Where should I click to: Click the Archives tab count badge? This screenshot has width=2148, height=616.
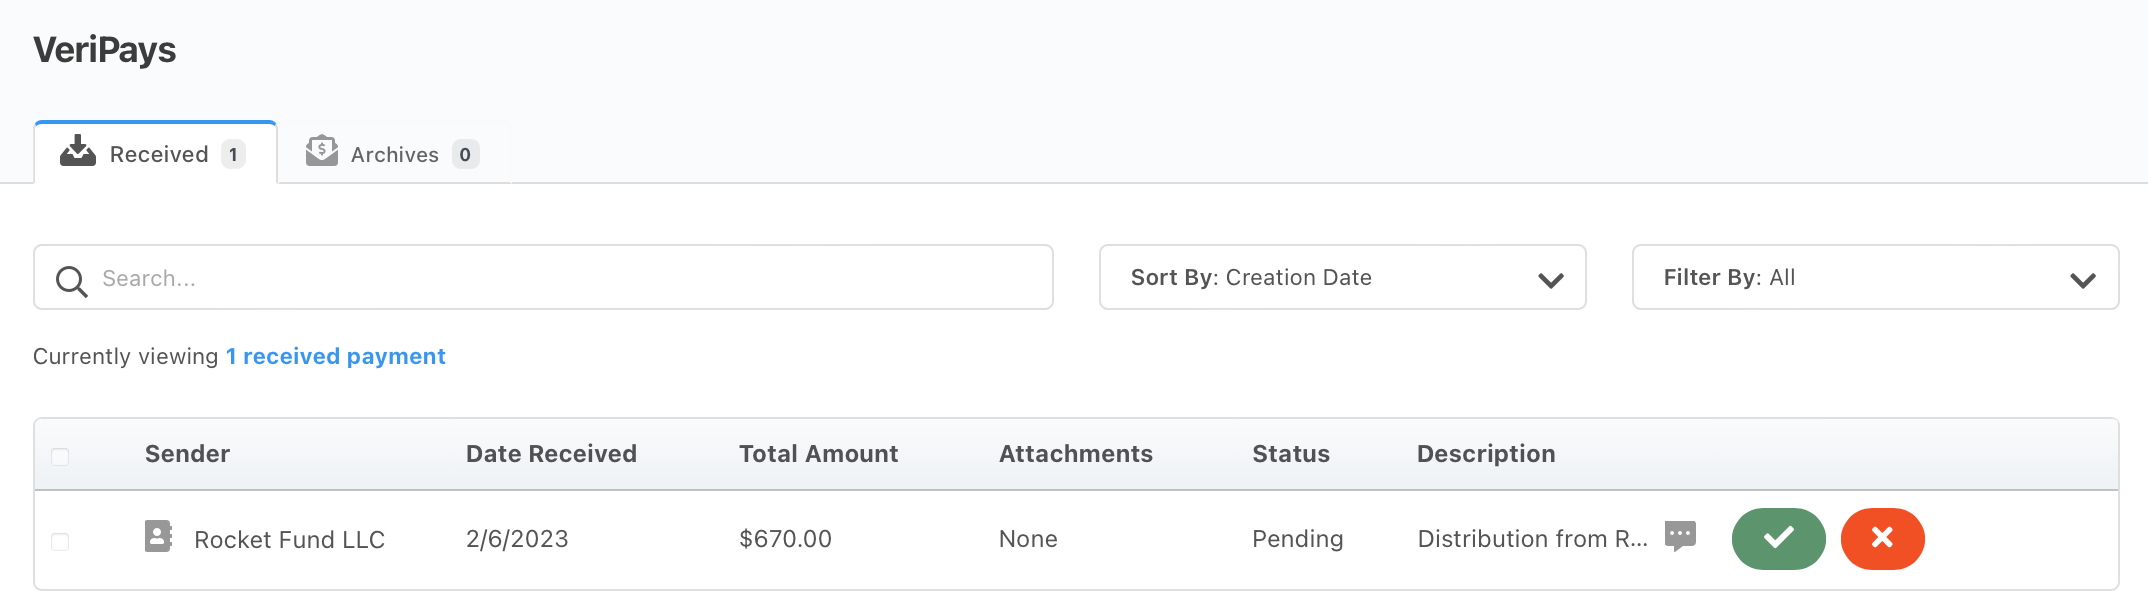pyautogui.click(x=465, y=154)
